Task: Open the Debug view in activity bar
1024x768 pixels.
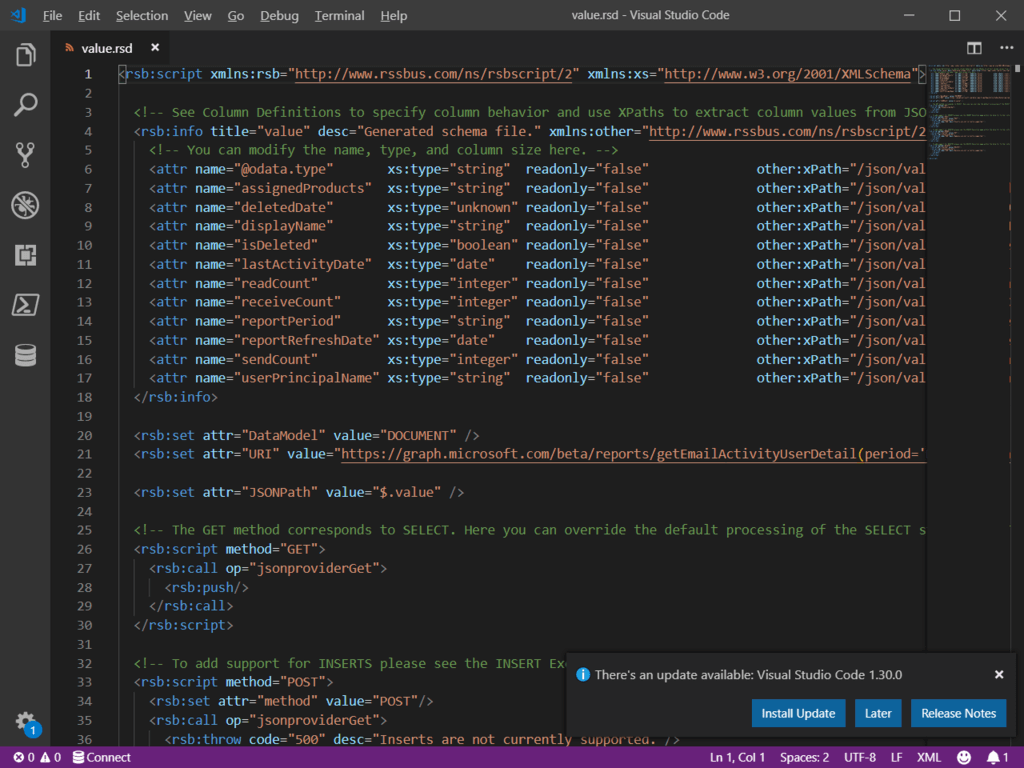Action: point(25,205)
